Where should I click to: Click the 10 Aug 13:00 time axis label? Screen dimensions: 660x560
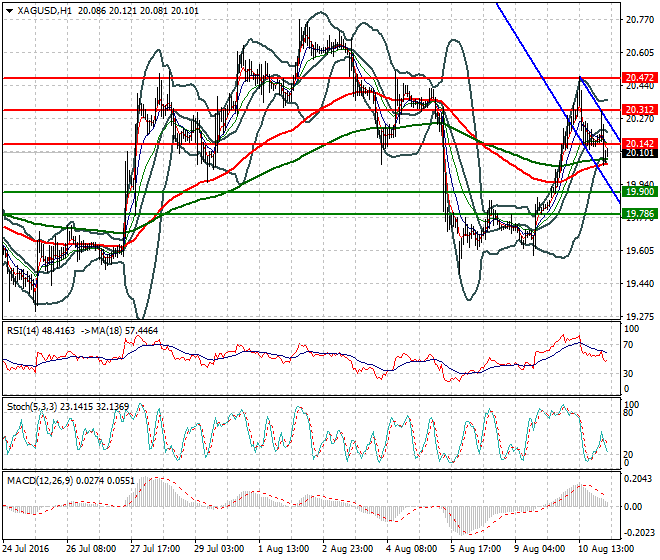pos(606,549)
